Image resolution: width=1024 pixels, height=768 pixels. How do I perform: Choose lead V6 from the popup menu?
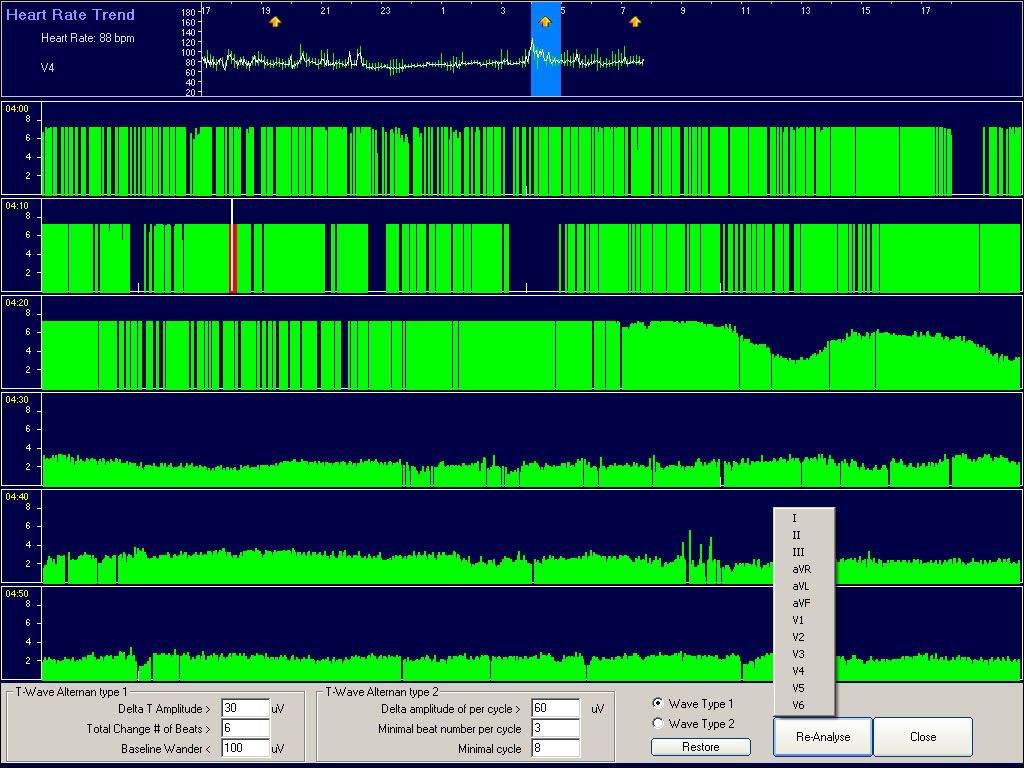pyautogui.click(x=798, y=705)
